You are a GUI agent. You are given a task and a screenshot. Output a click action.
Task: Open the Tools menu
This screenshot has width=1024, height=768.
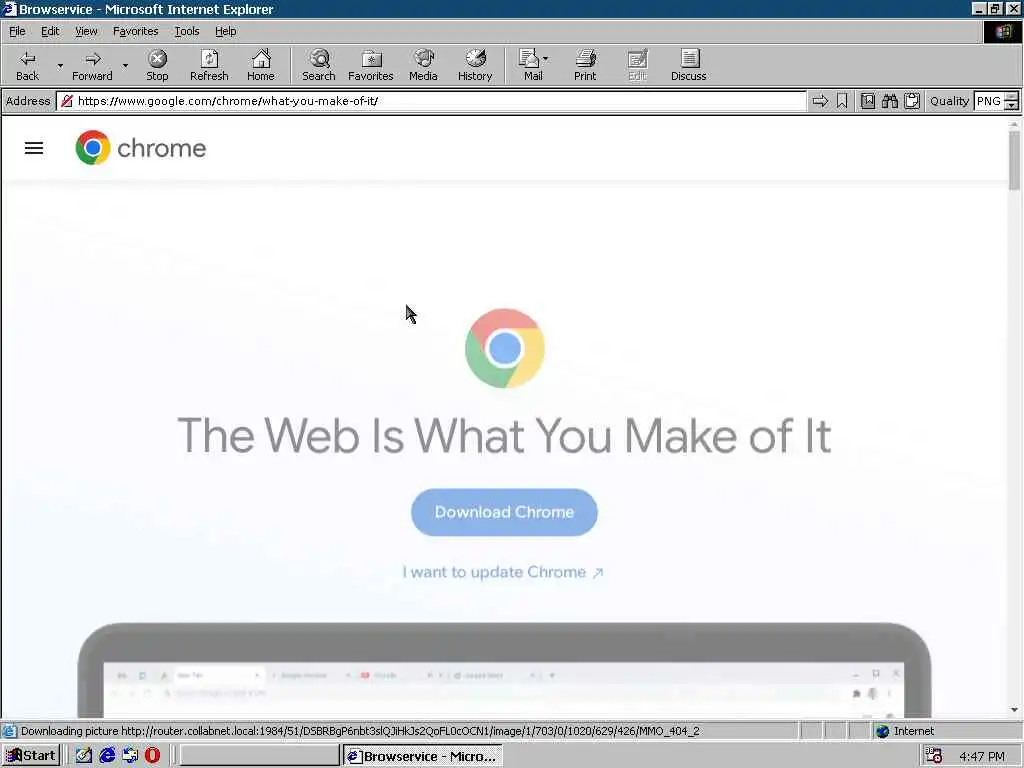coord(187,31)
